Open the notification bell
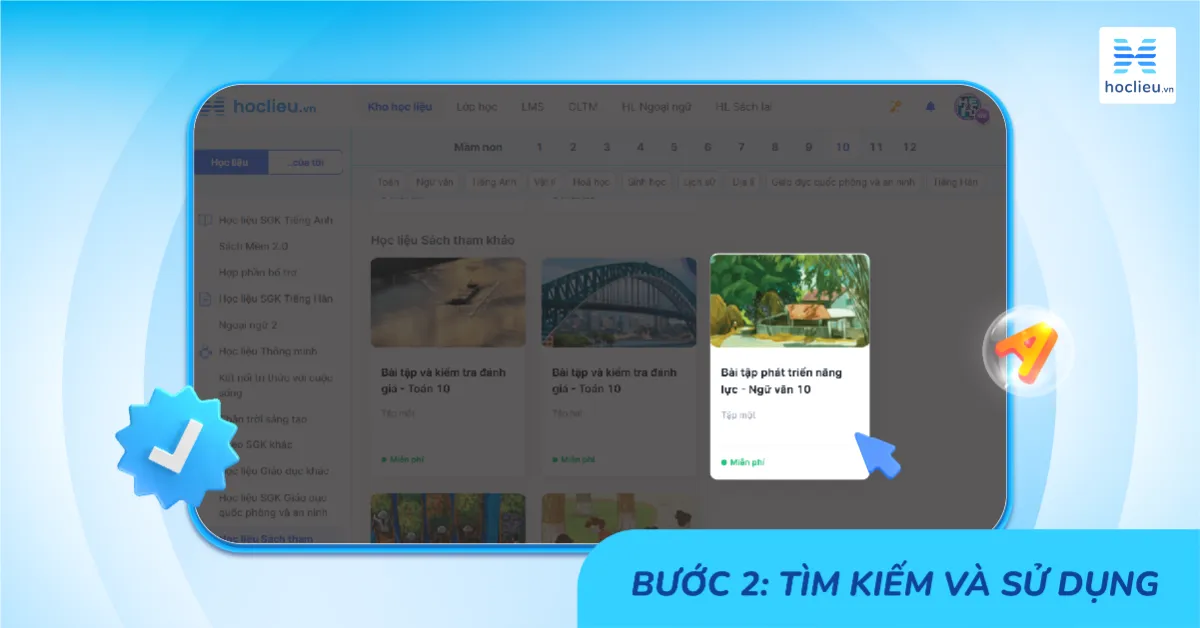Image resolution: width=1200 pixels, height=628 pixels. (x=931, y=107)
